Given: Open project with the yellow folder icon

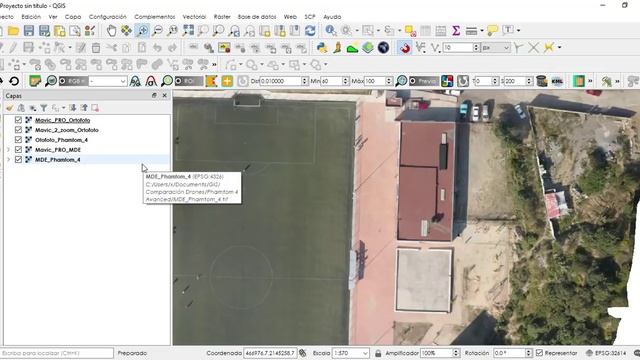Looking at the screenshot, I should click(13, 31).
